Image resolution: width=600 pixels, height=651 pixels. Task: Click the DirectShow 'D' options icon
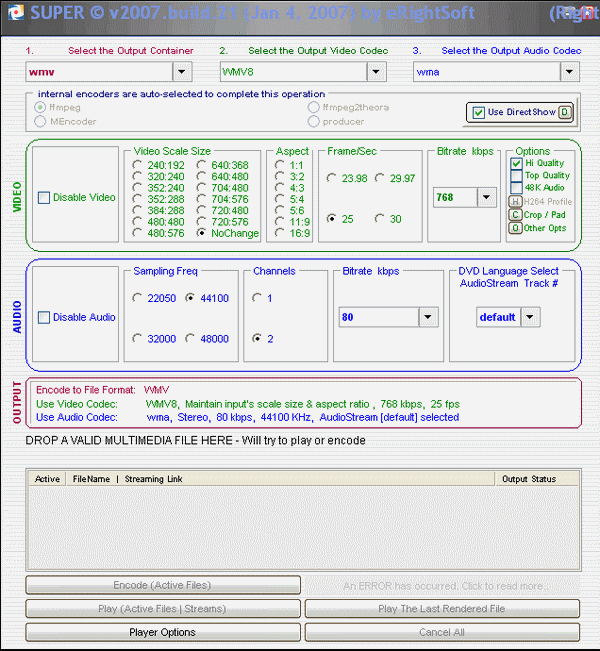point(565,112)
